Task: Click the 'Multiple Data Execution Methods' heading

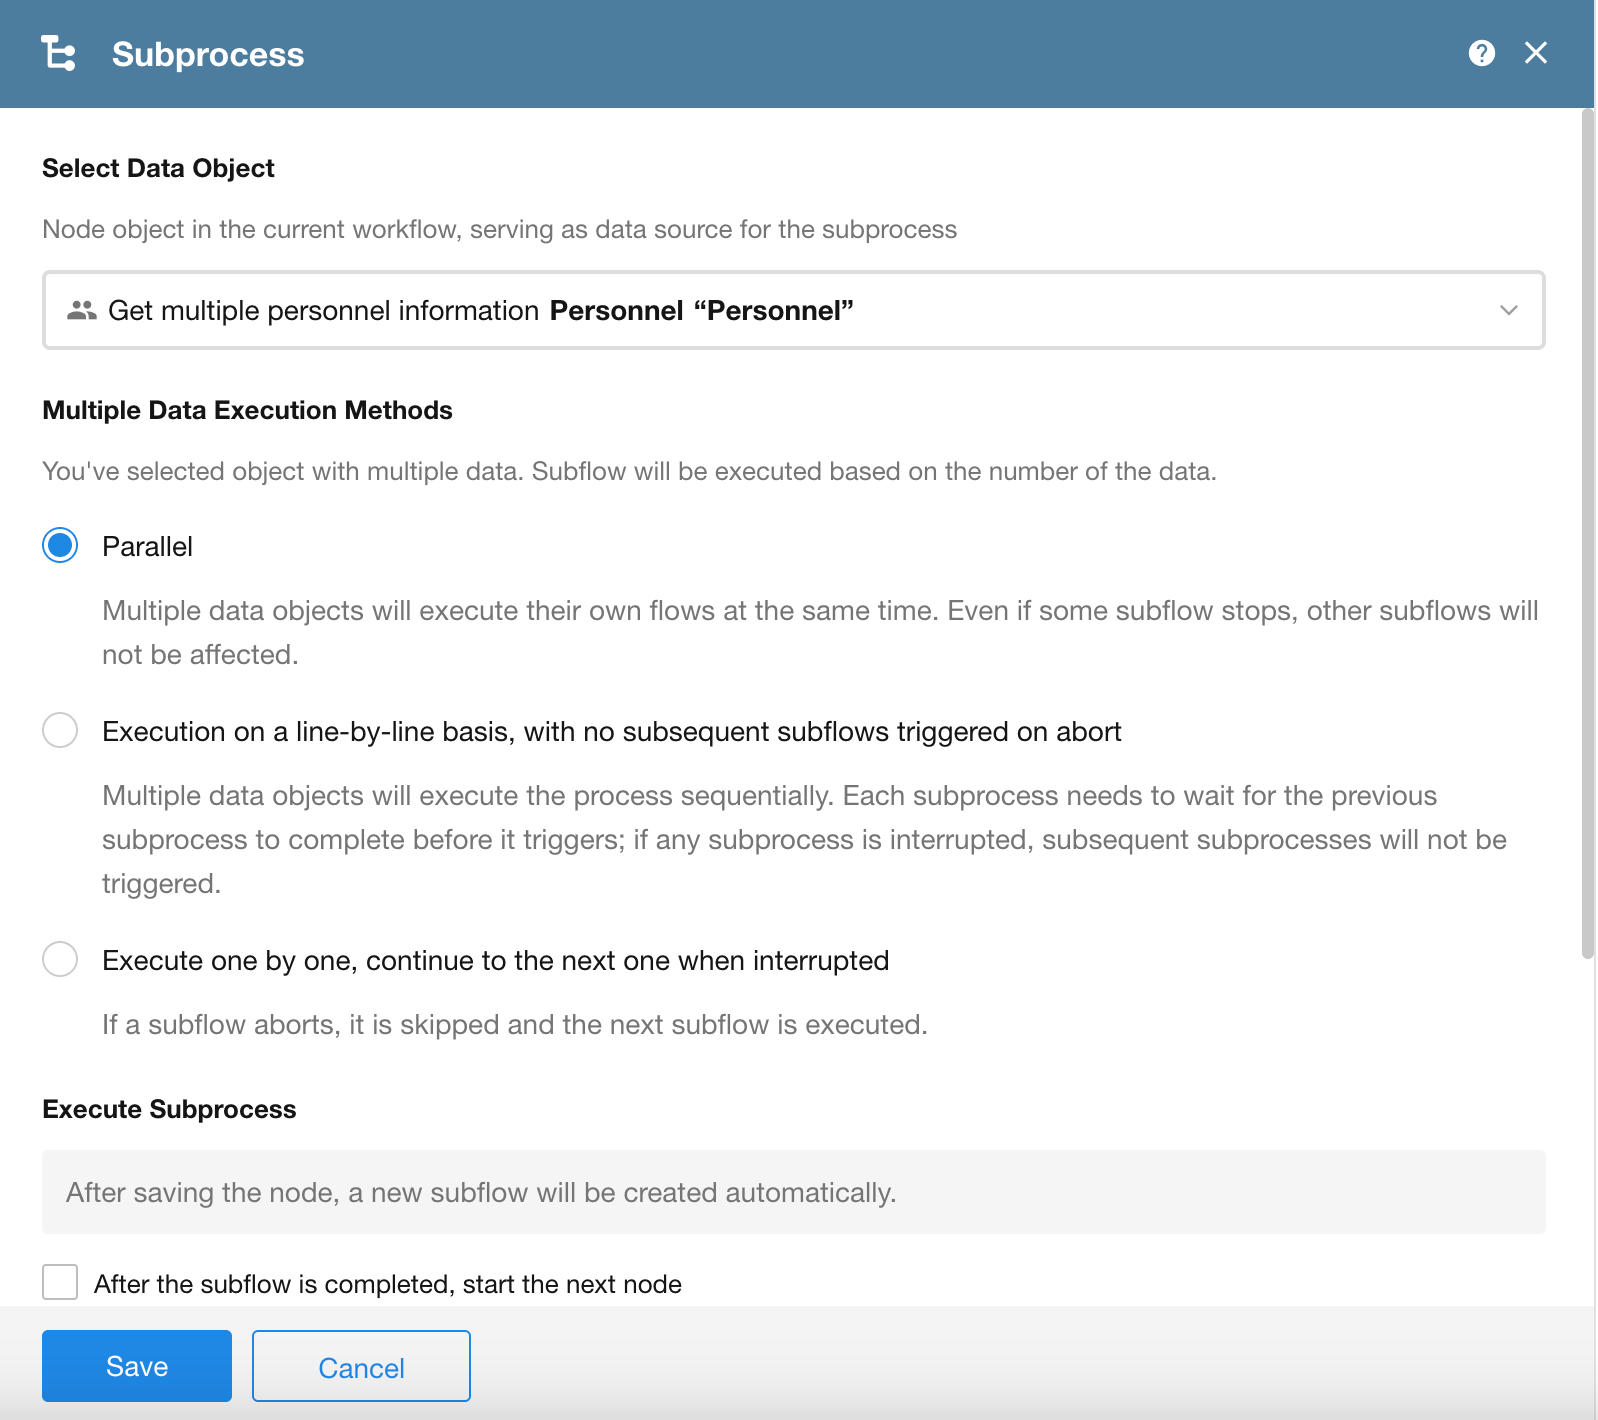Action: click(247, 410)
